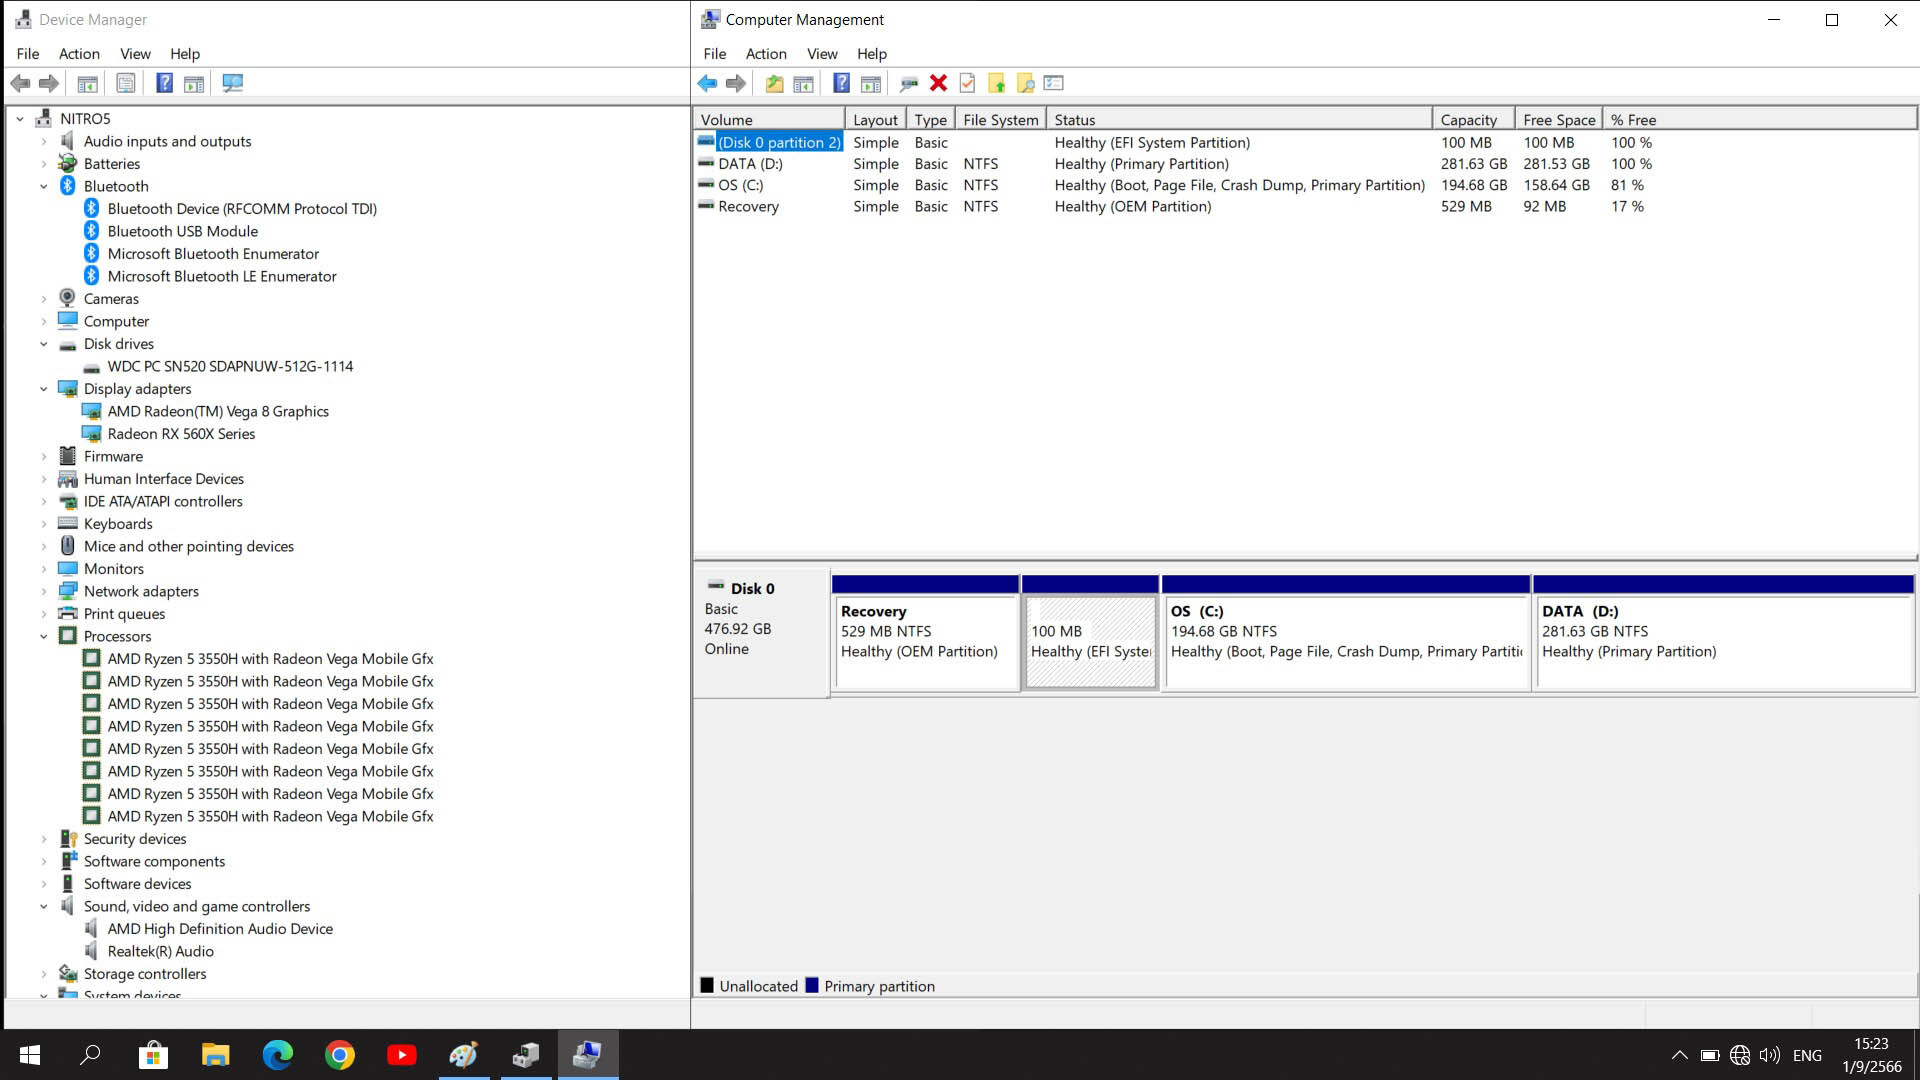Sort by Volume column header
1920x1080 pixels.
tap(770, 120)
